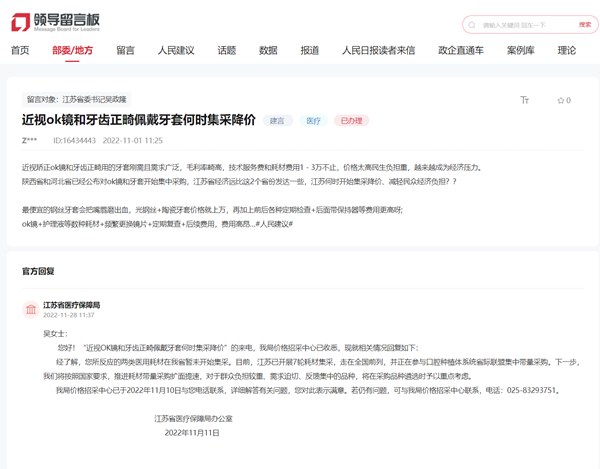Screen dimensions: 600x469
Task: Open the 案例库 tab
Action: click(x=520, y=50)
